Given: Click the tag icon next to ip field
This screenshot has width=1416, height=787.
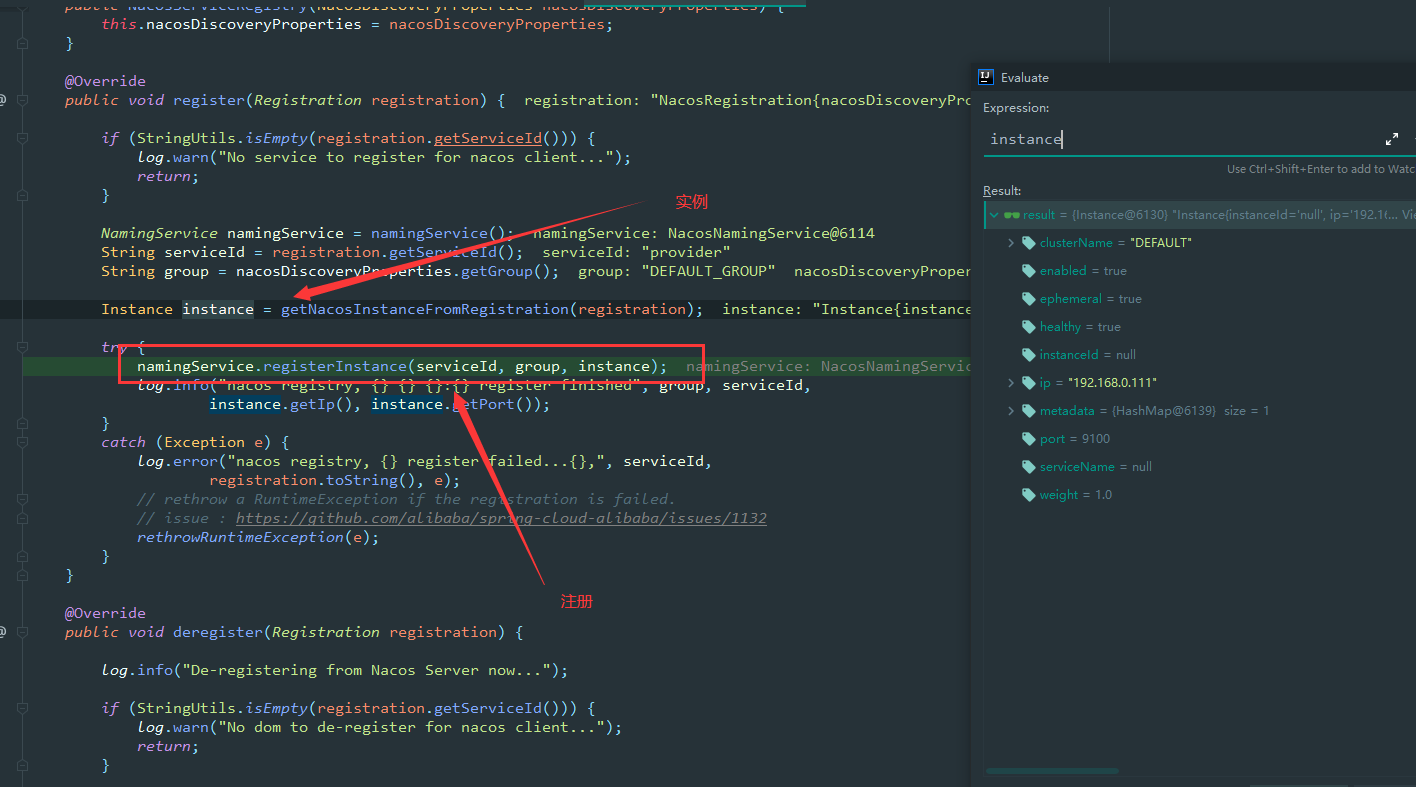Looking at the screenshot, I should click(1028, 383).
